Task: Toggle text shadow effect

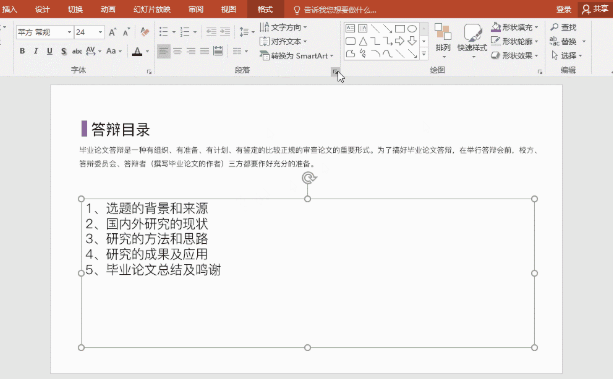Action: click(64, 51)
